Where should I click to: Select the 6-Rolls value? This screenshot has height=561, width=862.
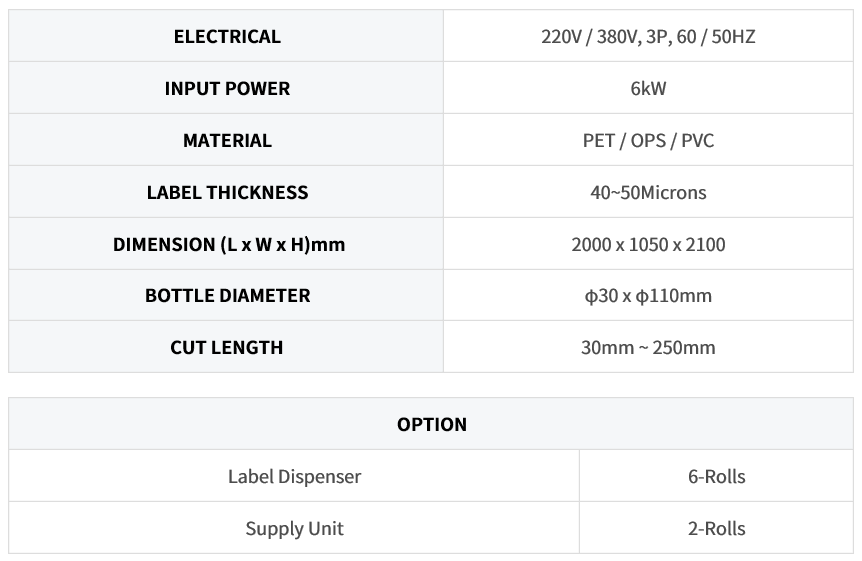click(716, 476)
